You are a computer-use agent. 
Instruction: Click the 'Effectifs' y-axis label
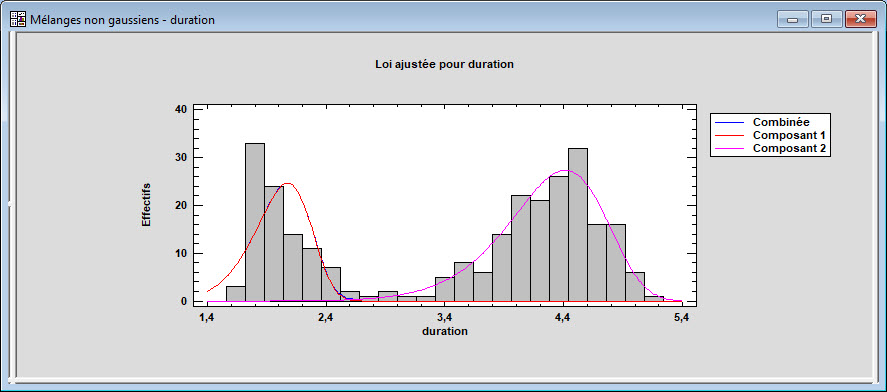[146, 205]
